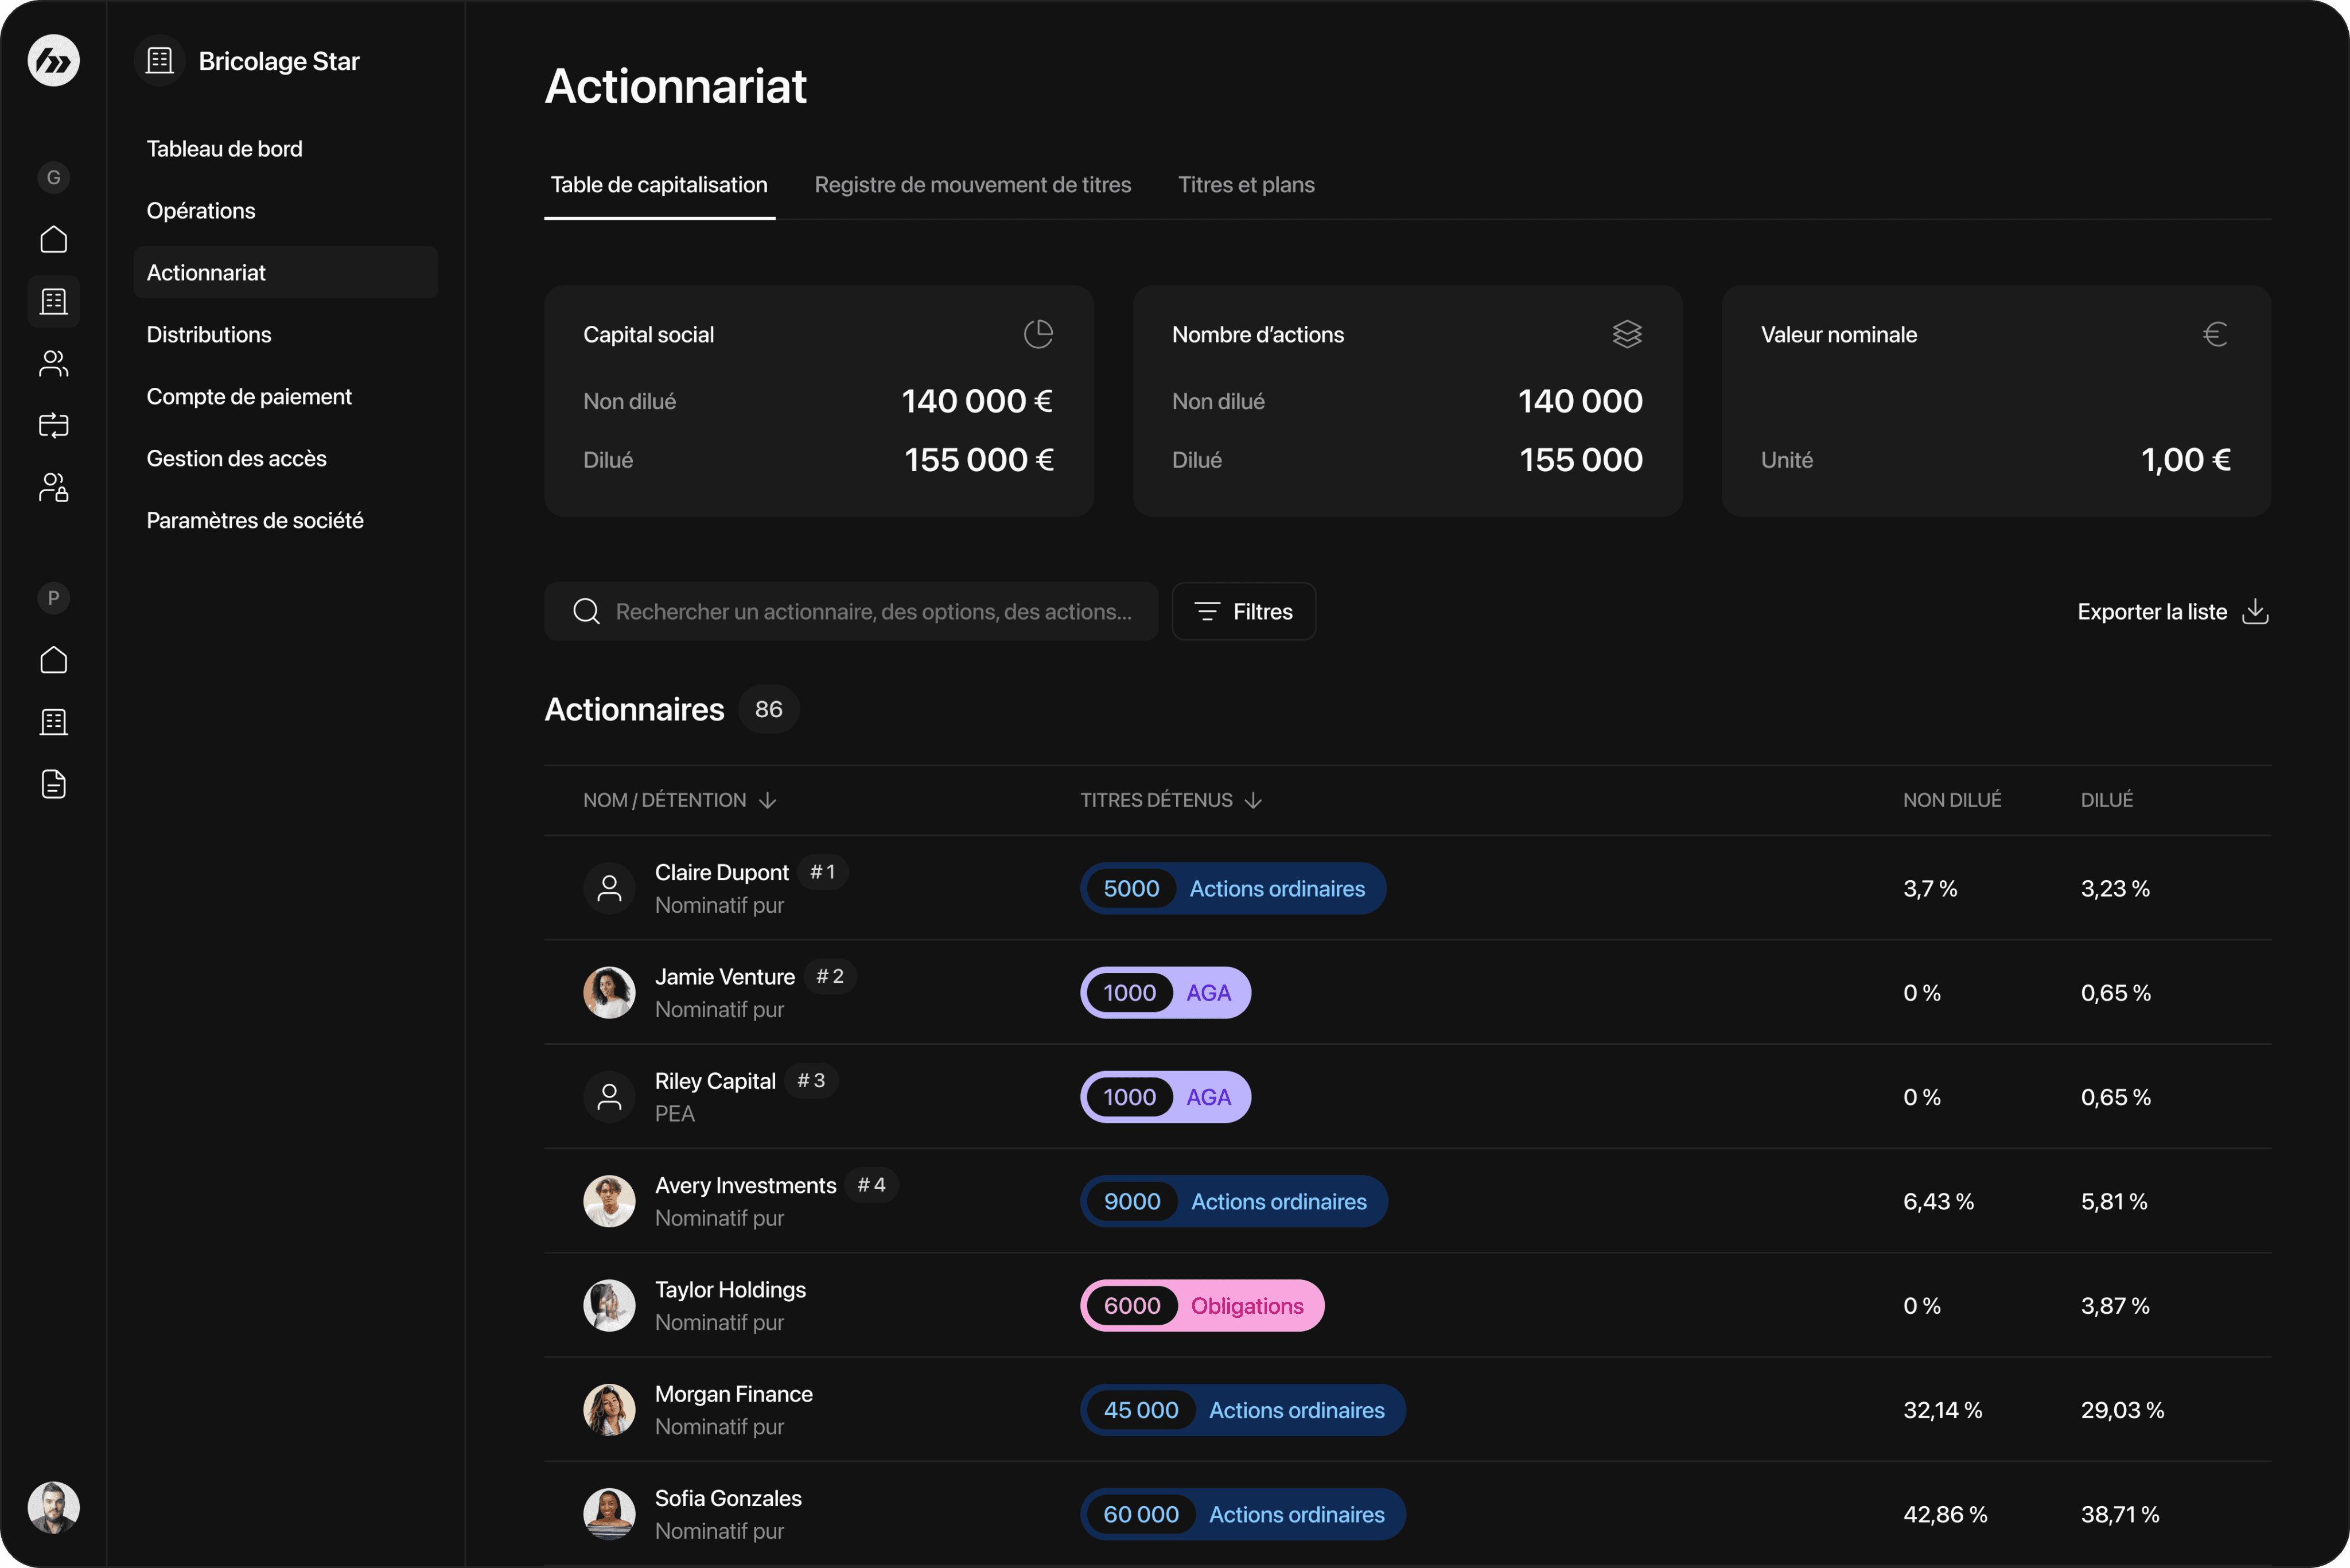Click the app logo at top of sidebar
The height and width of the screenshot is (1568, 2350).
[53, 60]
